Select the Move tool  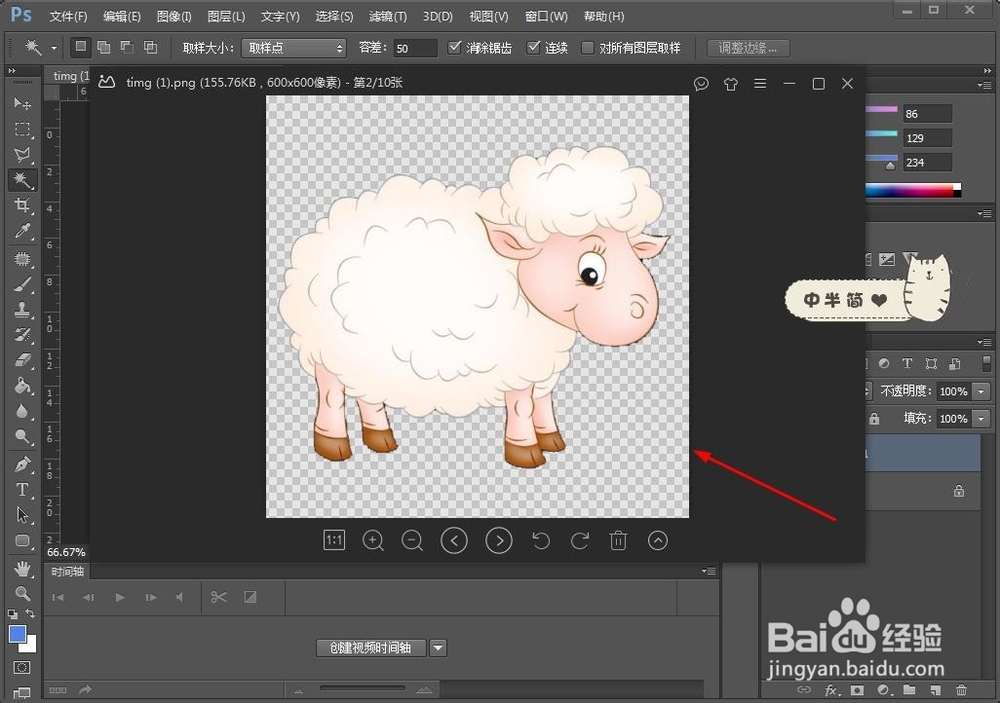point(22,103)
